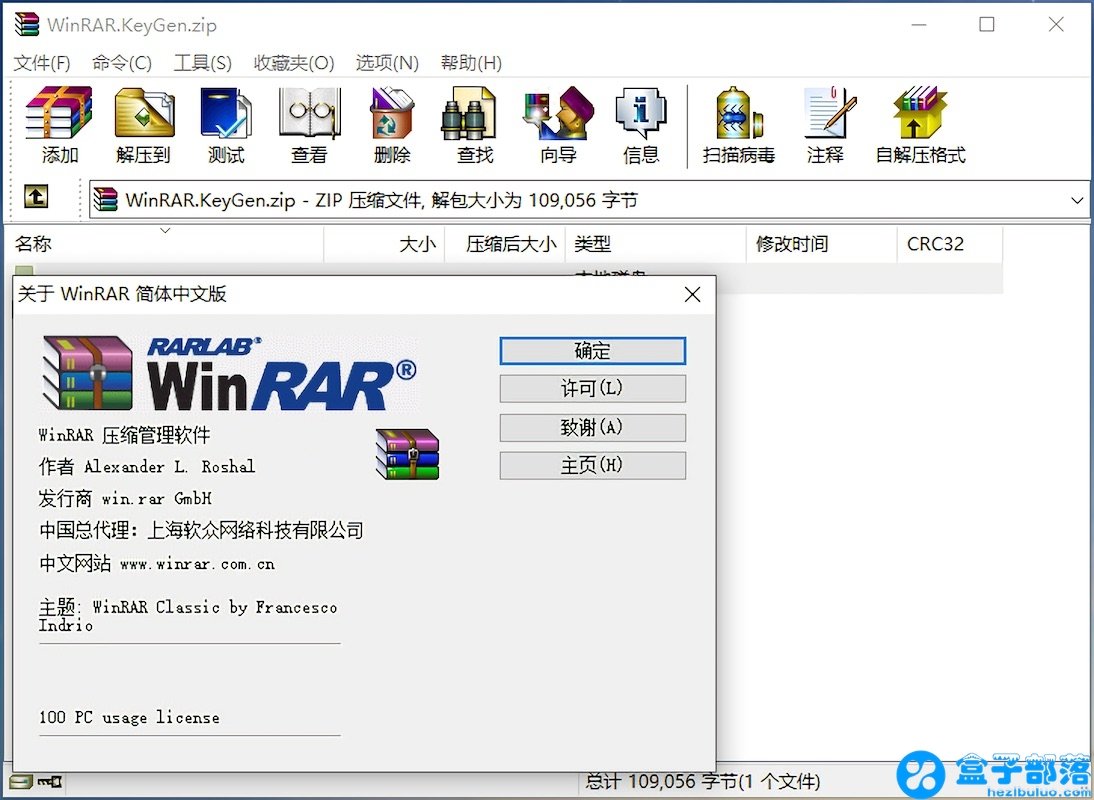Run 测试 (Test) archive icon

point(226,125)
